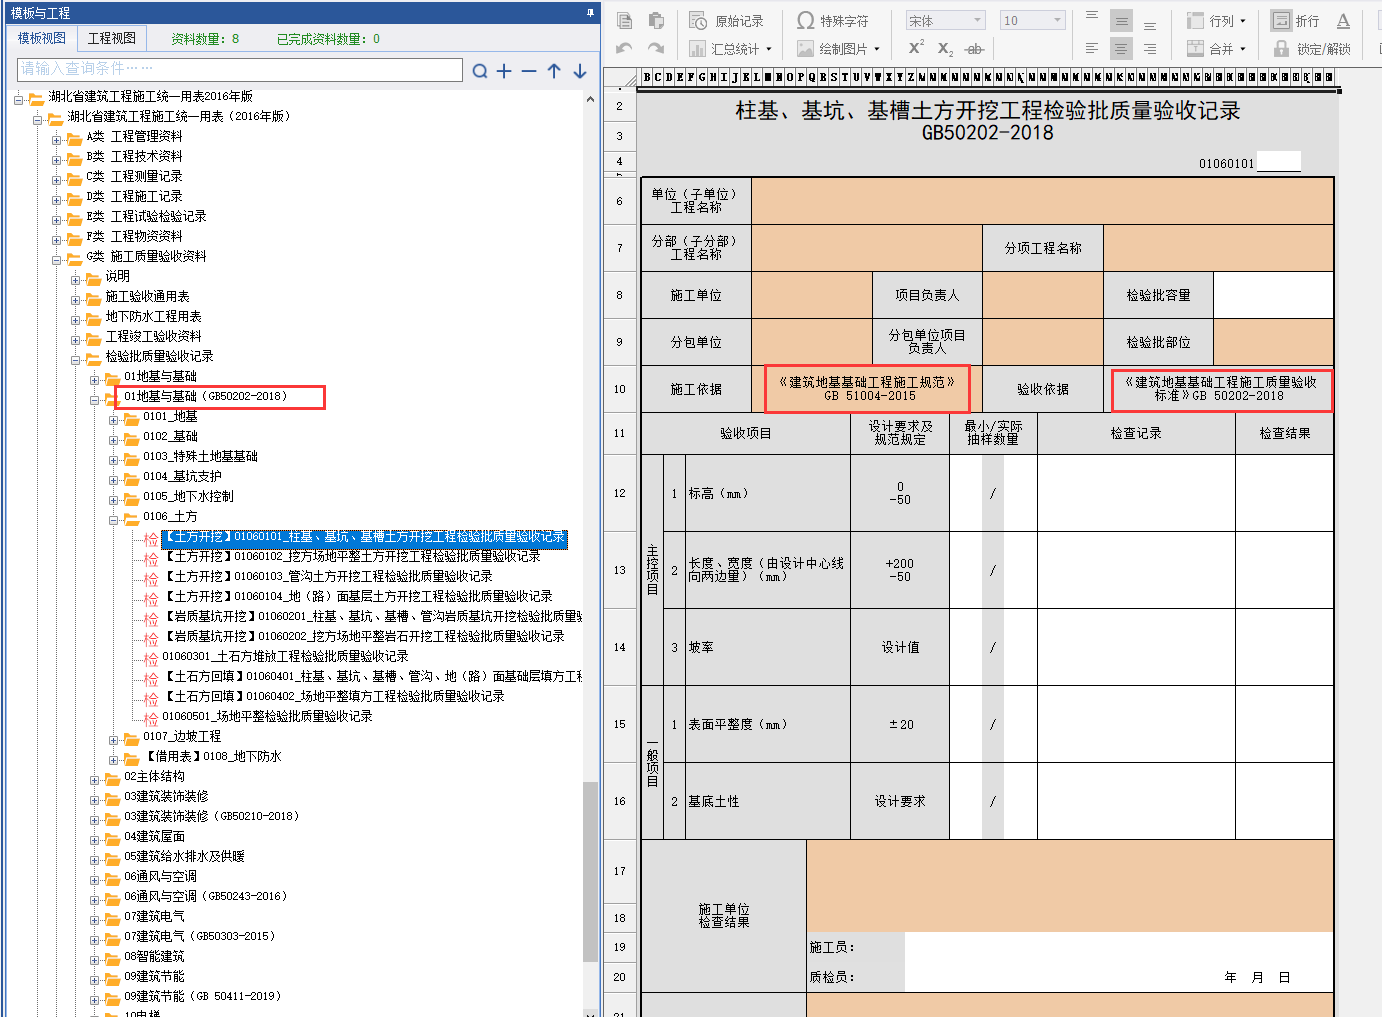This screenshot has width=1382, height=1017.
Task: Collapse G类 施工质量验收资料 folder
Action: pyautogui.click(x=57, y=259)
